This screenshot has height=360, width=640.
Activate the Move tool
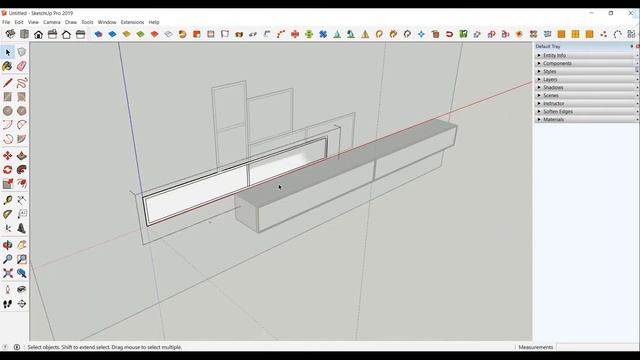[8, 156]
